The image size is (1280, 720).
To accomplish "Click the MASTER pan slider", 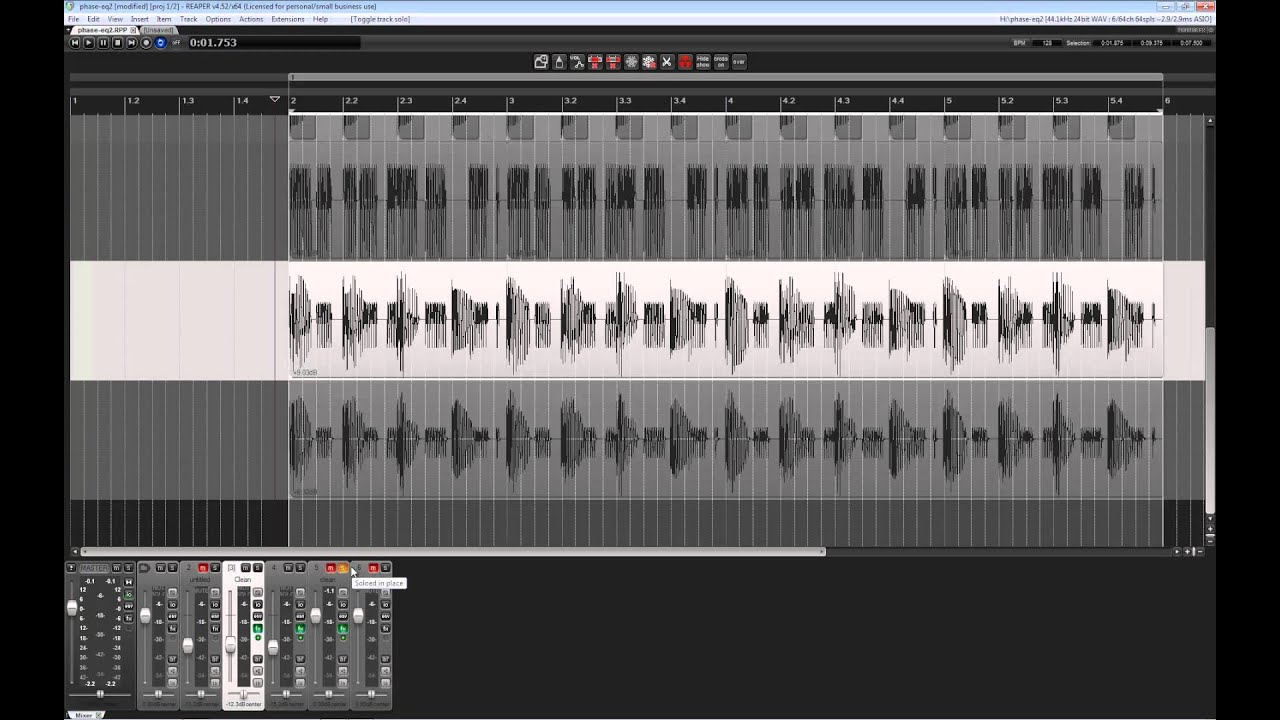I will 100,694.
